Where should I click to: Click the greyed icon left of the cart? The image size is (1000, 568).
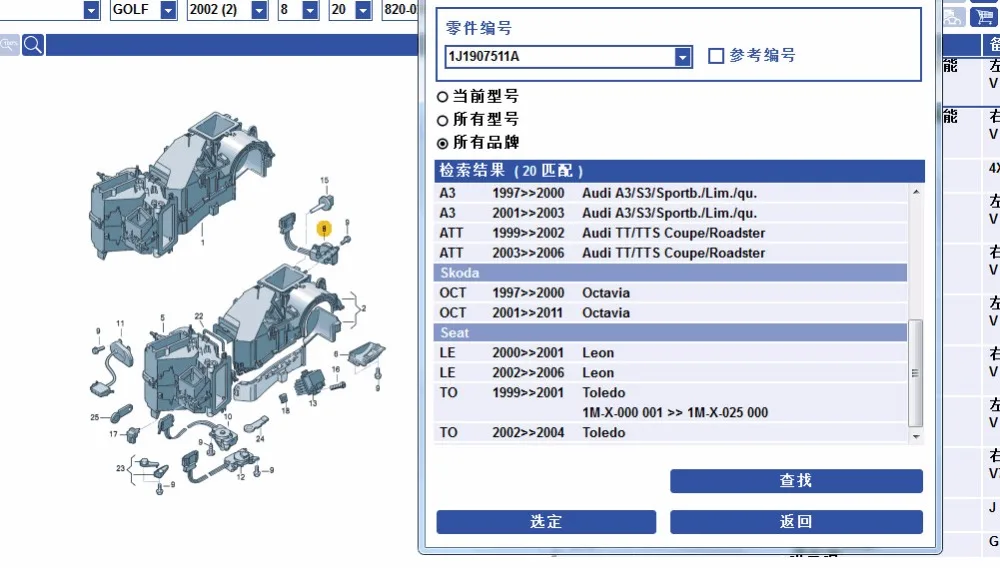(953, 17)
